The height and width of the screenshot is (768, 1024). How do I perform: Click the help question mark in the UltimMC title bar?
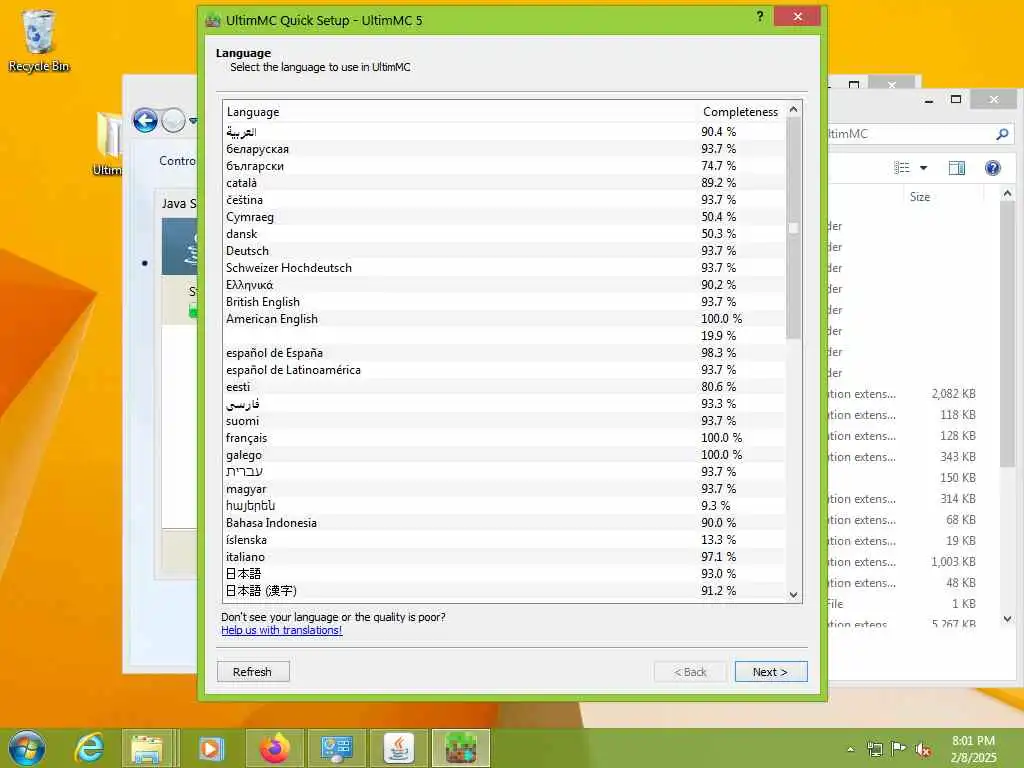click(x=760, y=16)
